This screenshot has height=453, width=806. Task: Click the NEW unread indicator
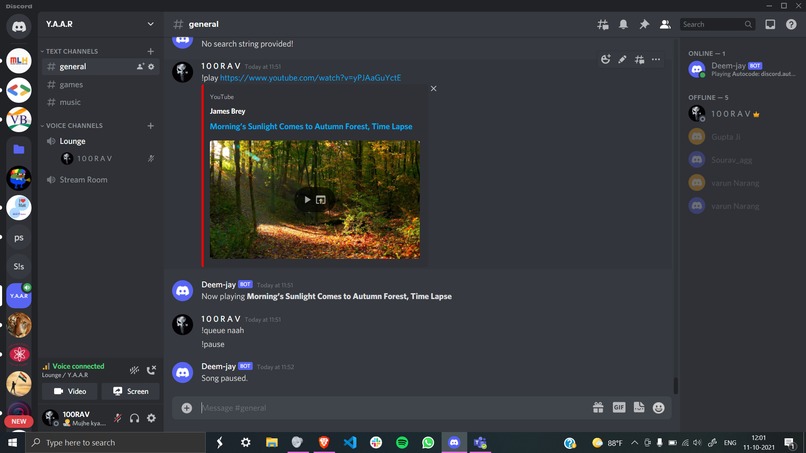pos(19,421)
